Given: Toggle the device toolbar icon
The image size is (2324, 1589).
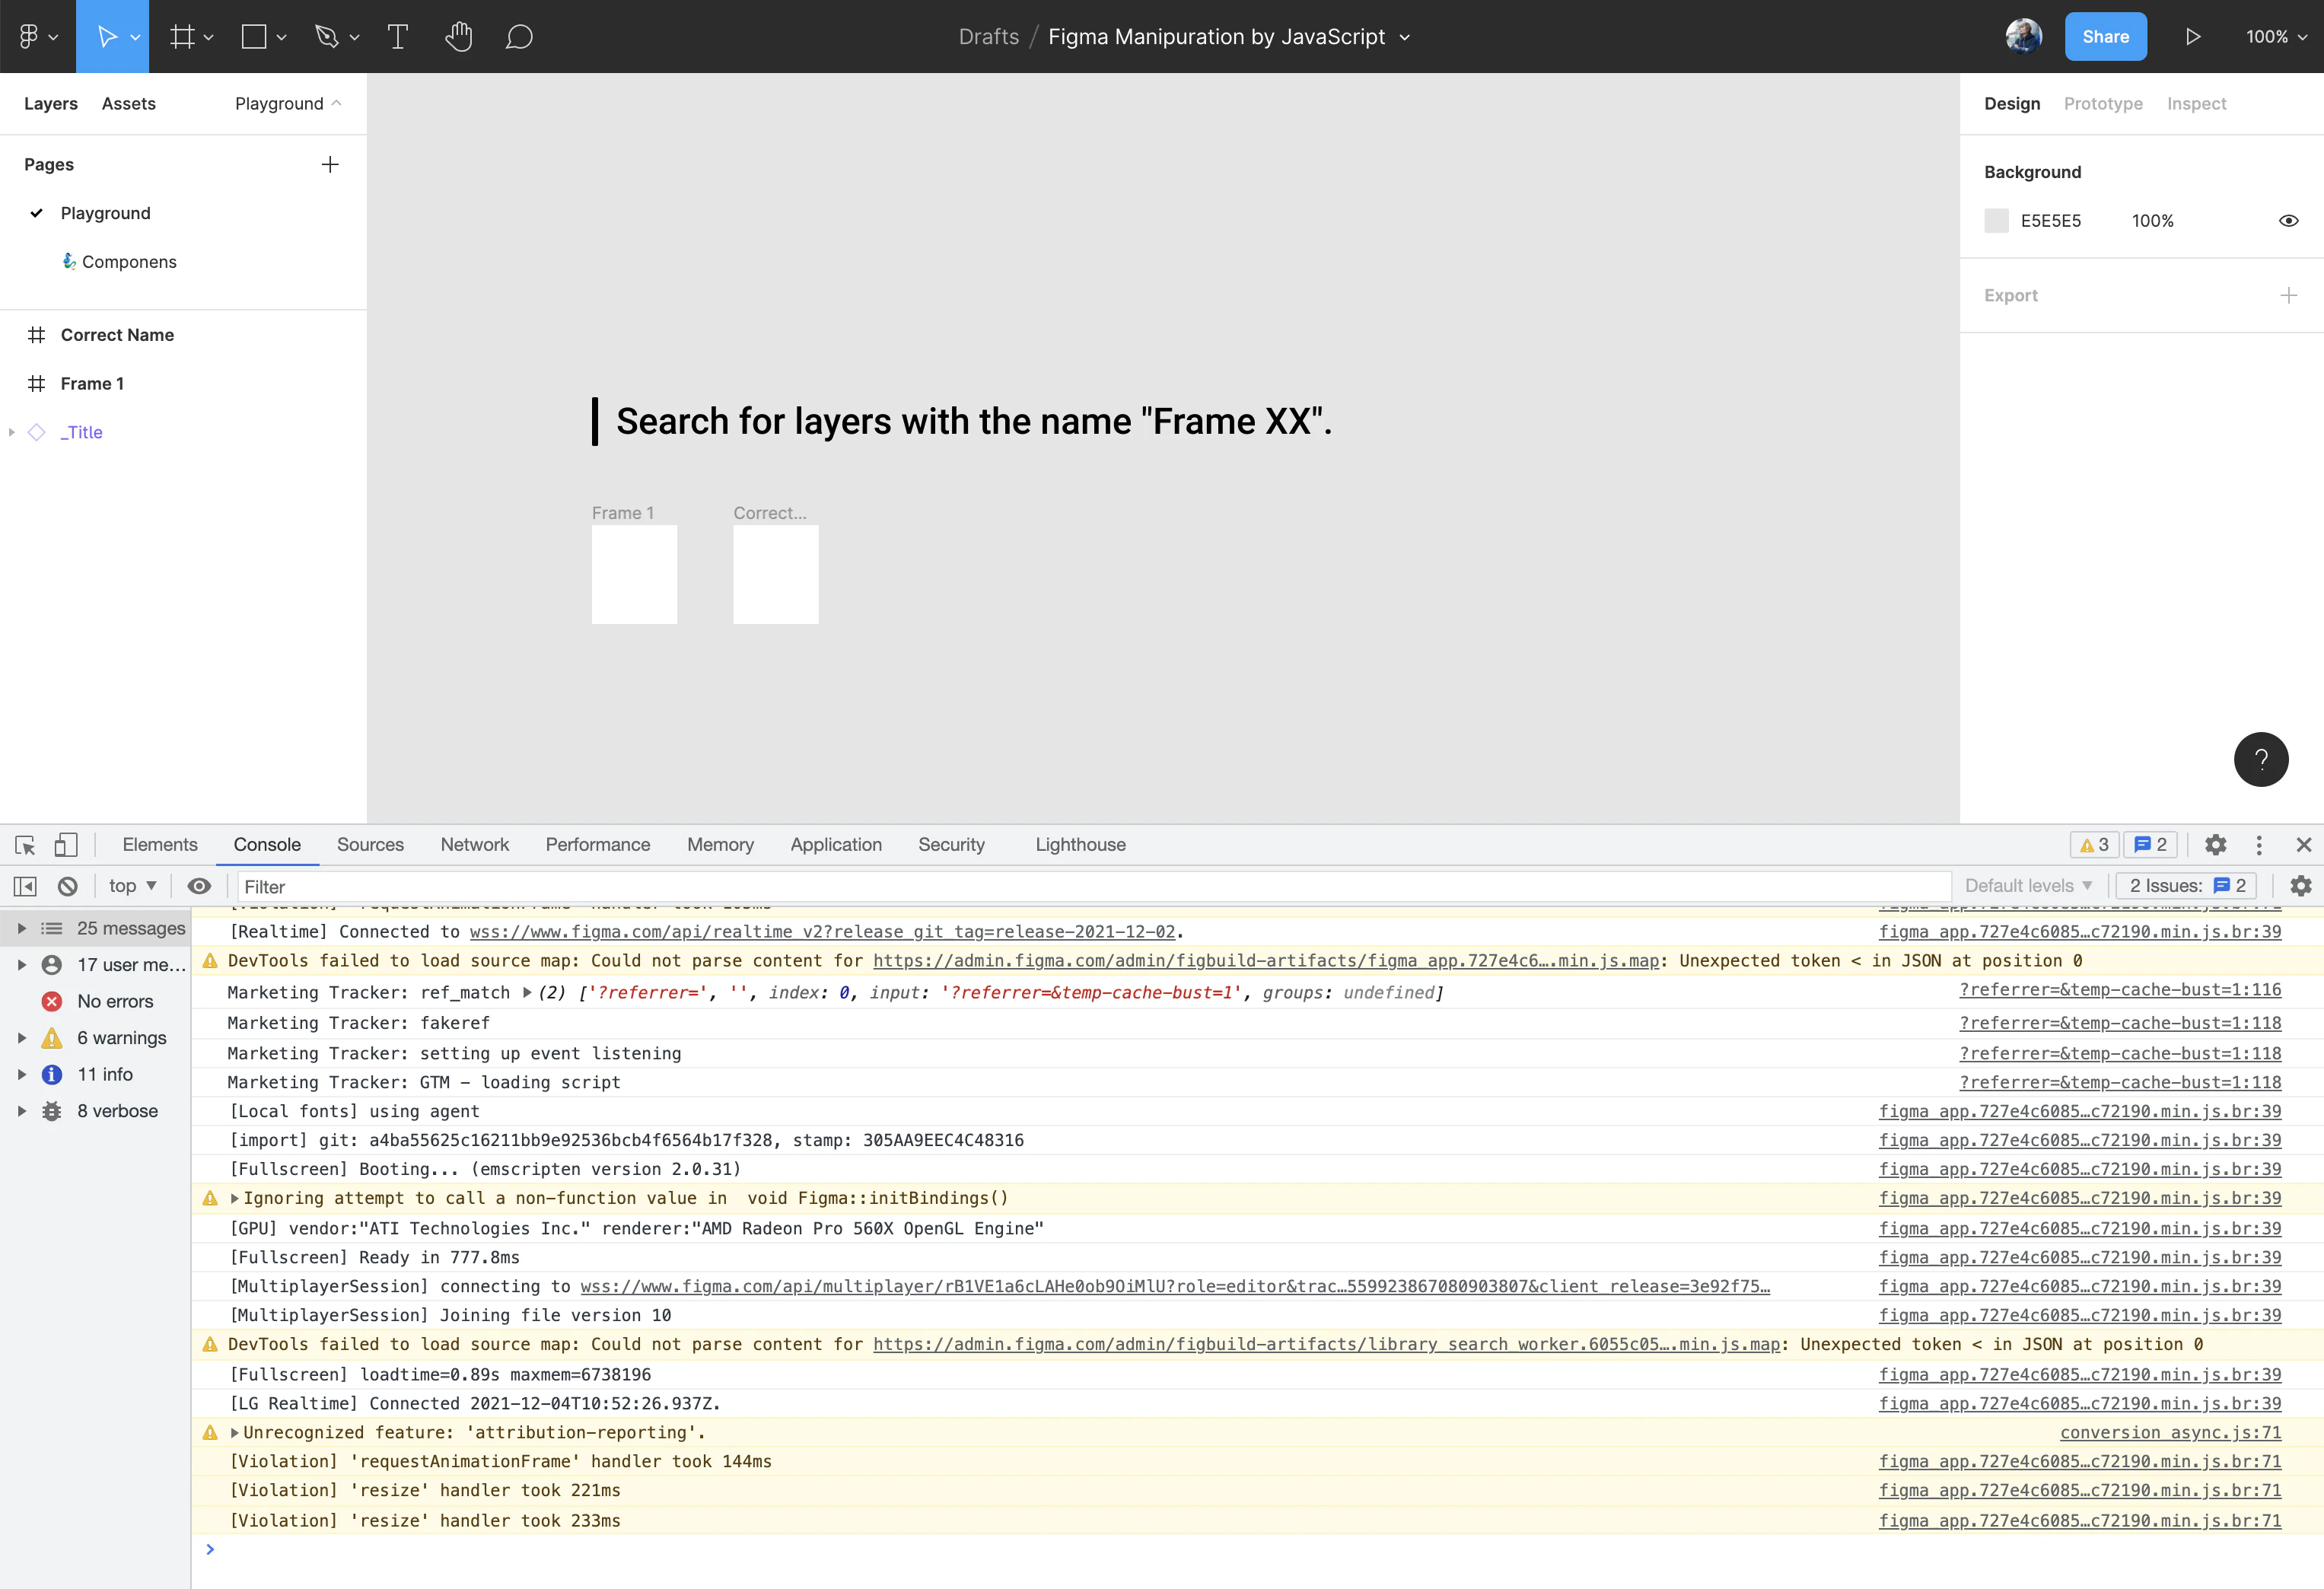Looking at the screenshot, I should (x=66, y=845).
